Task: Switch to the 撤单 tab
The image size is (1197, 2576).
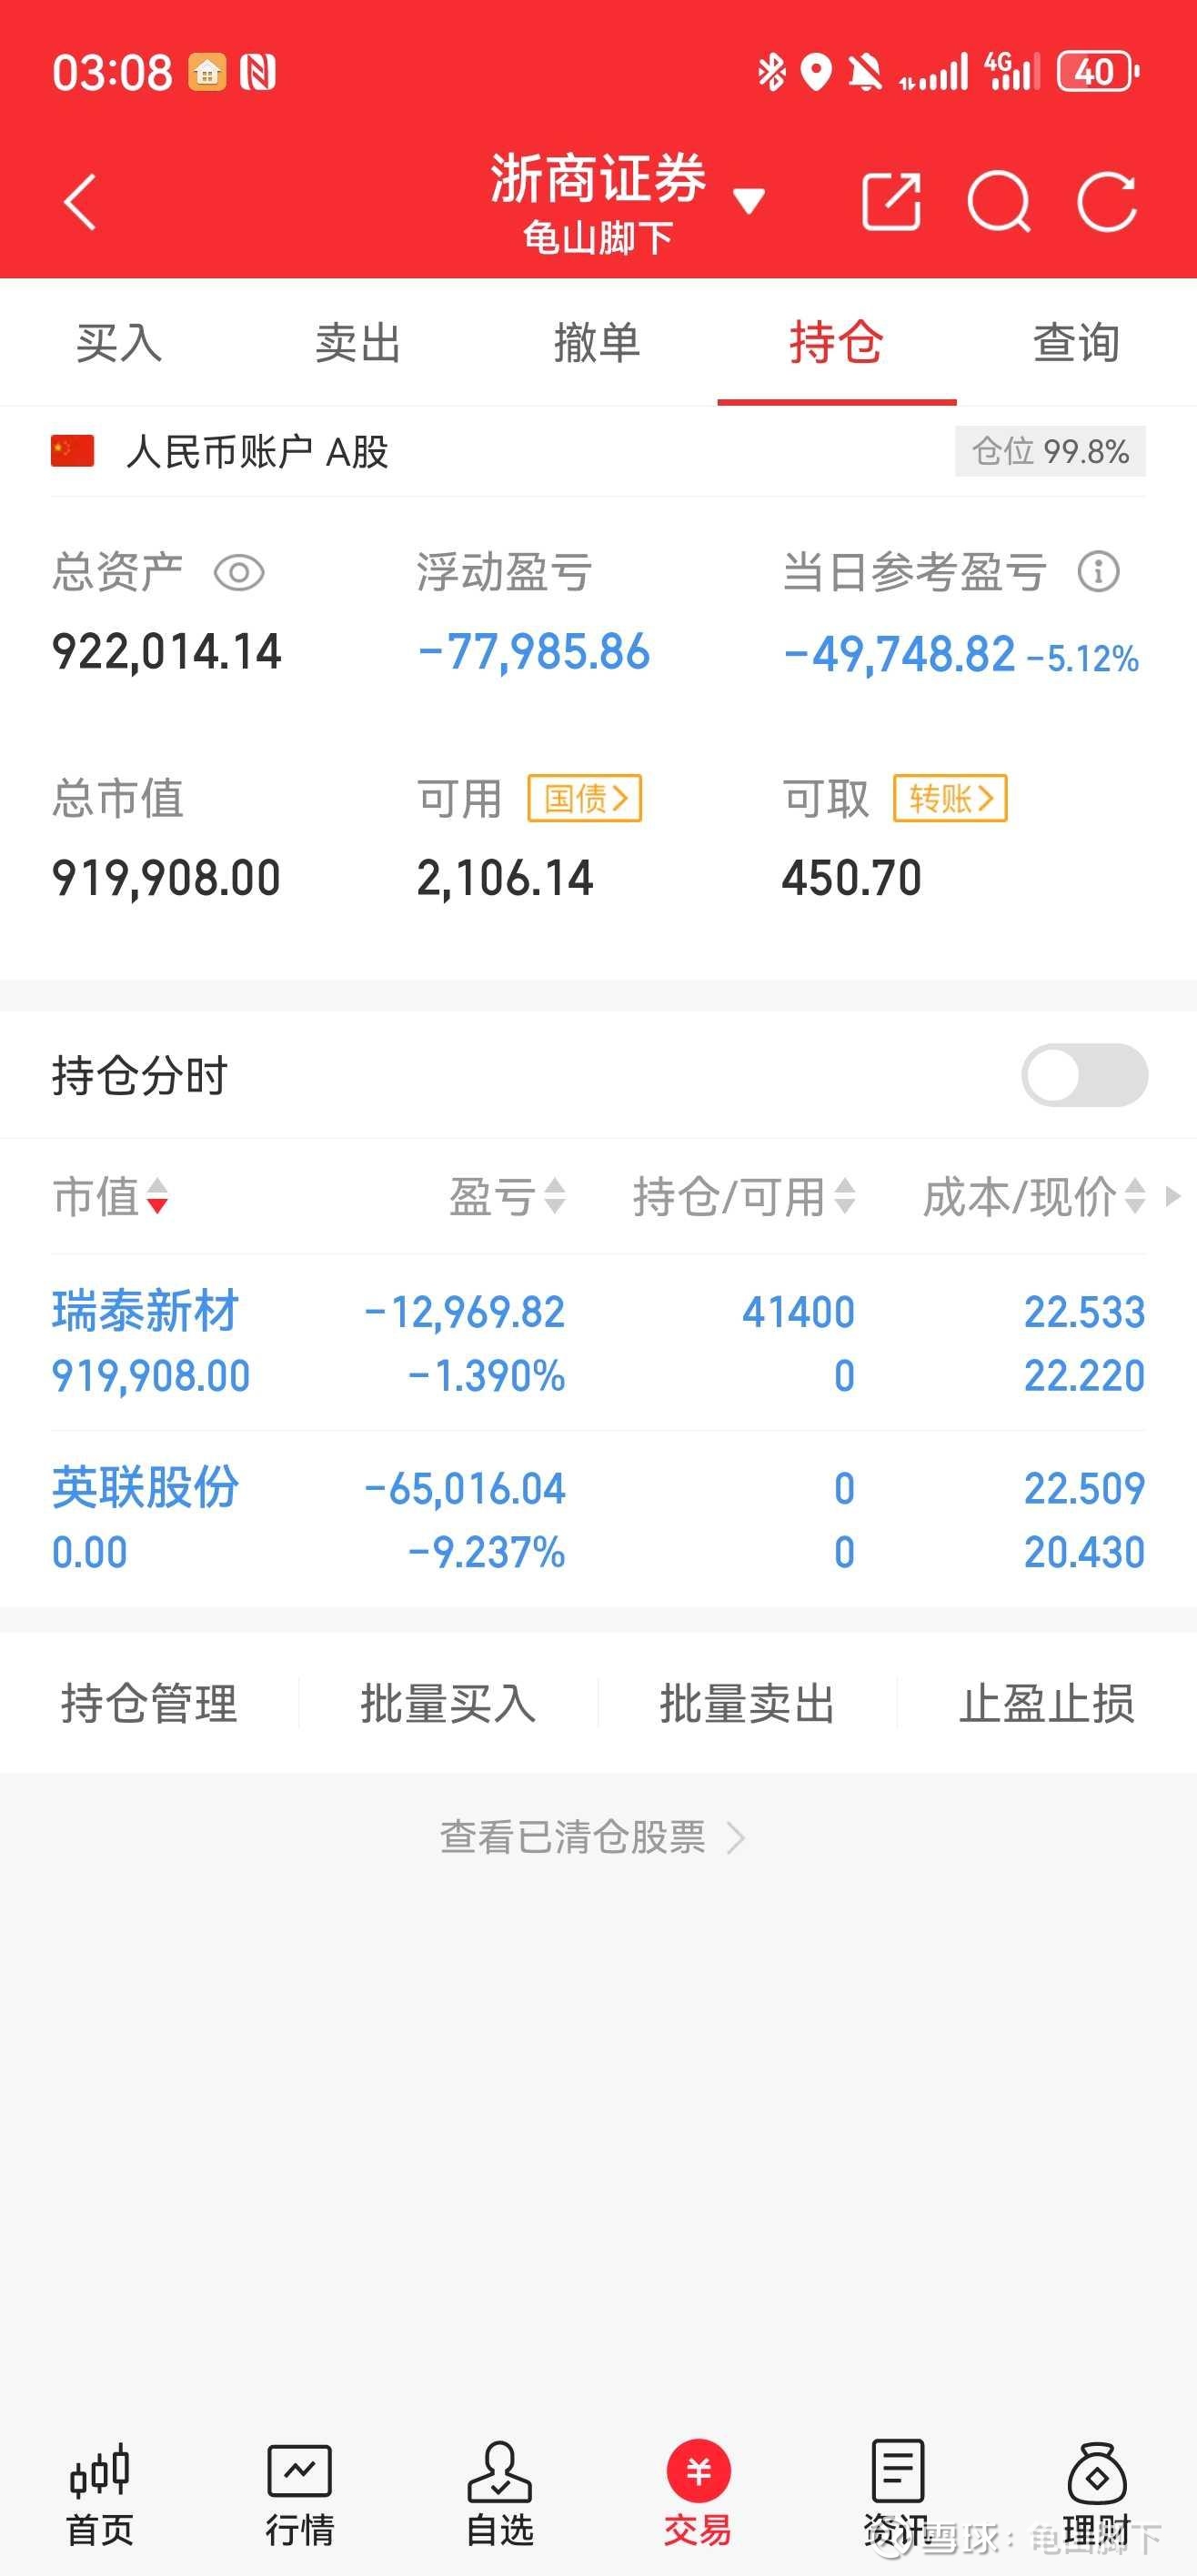Action: click(x=597, y=343)
